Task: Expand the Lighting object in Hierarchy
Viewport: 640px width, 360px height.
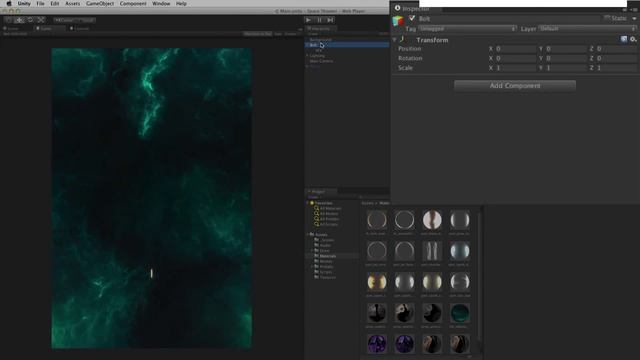Action: click(307, 56)
